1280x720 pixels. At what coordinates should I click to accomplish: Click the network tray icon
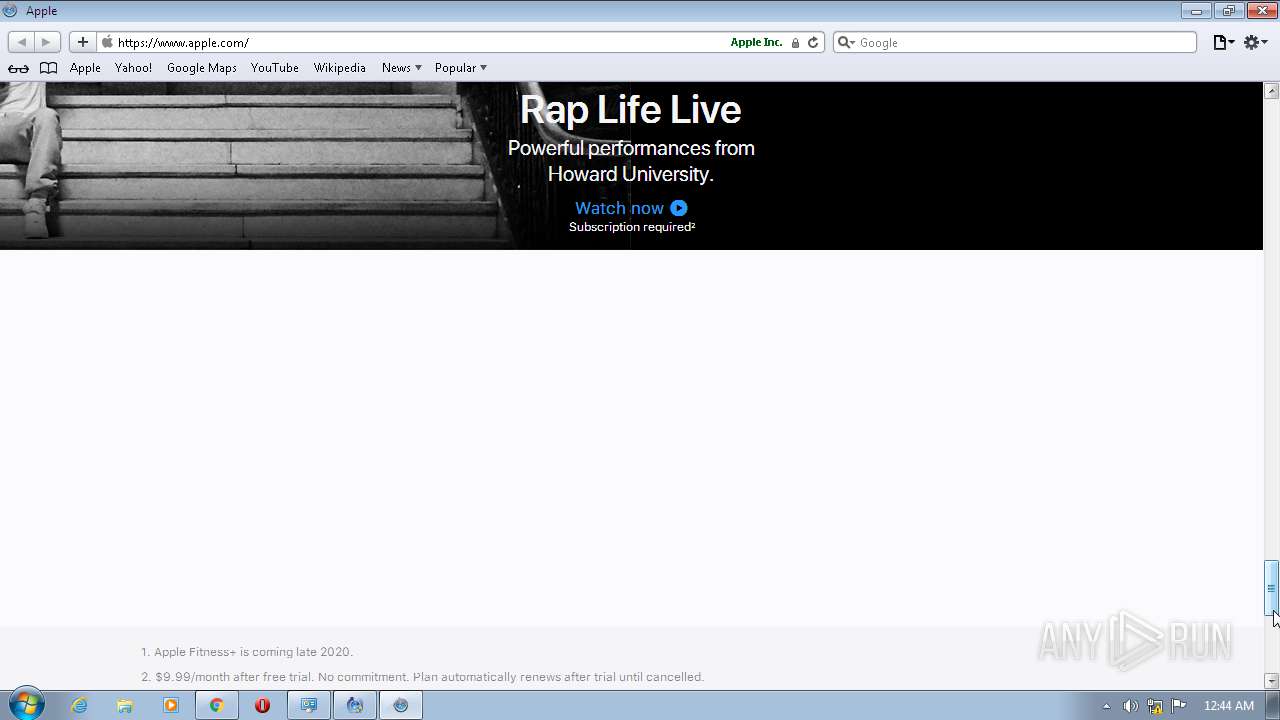[1154, 706]
